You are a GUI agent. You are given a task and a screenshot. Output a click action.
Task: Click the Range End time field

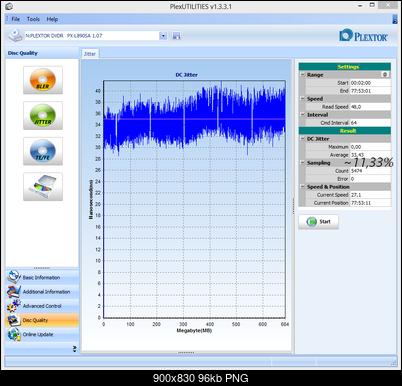pos(370,91)
